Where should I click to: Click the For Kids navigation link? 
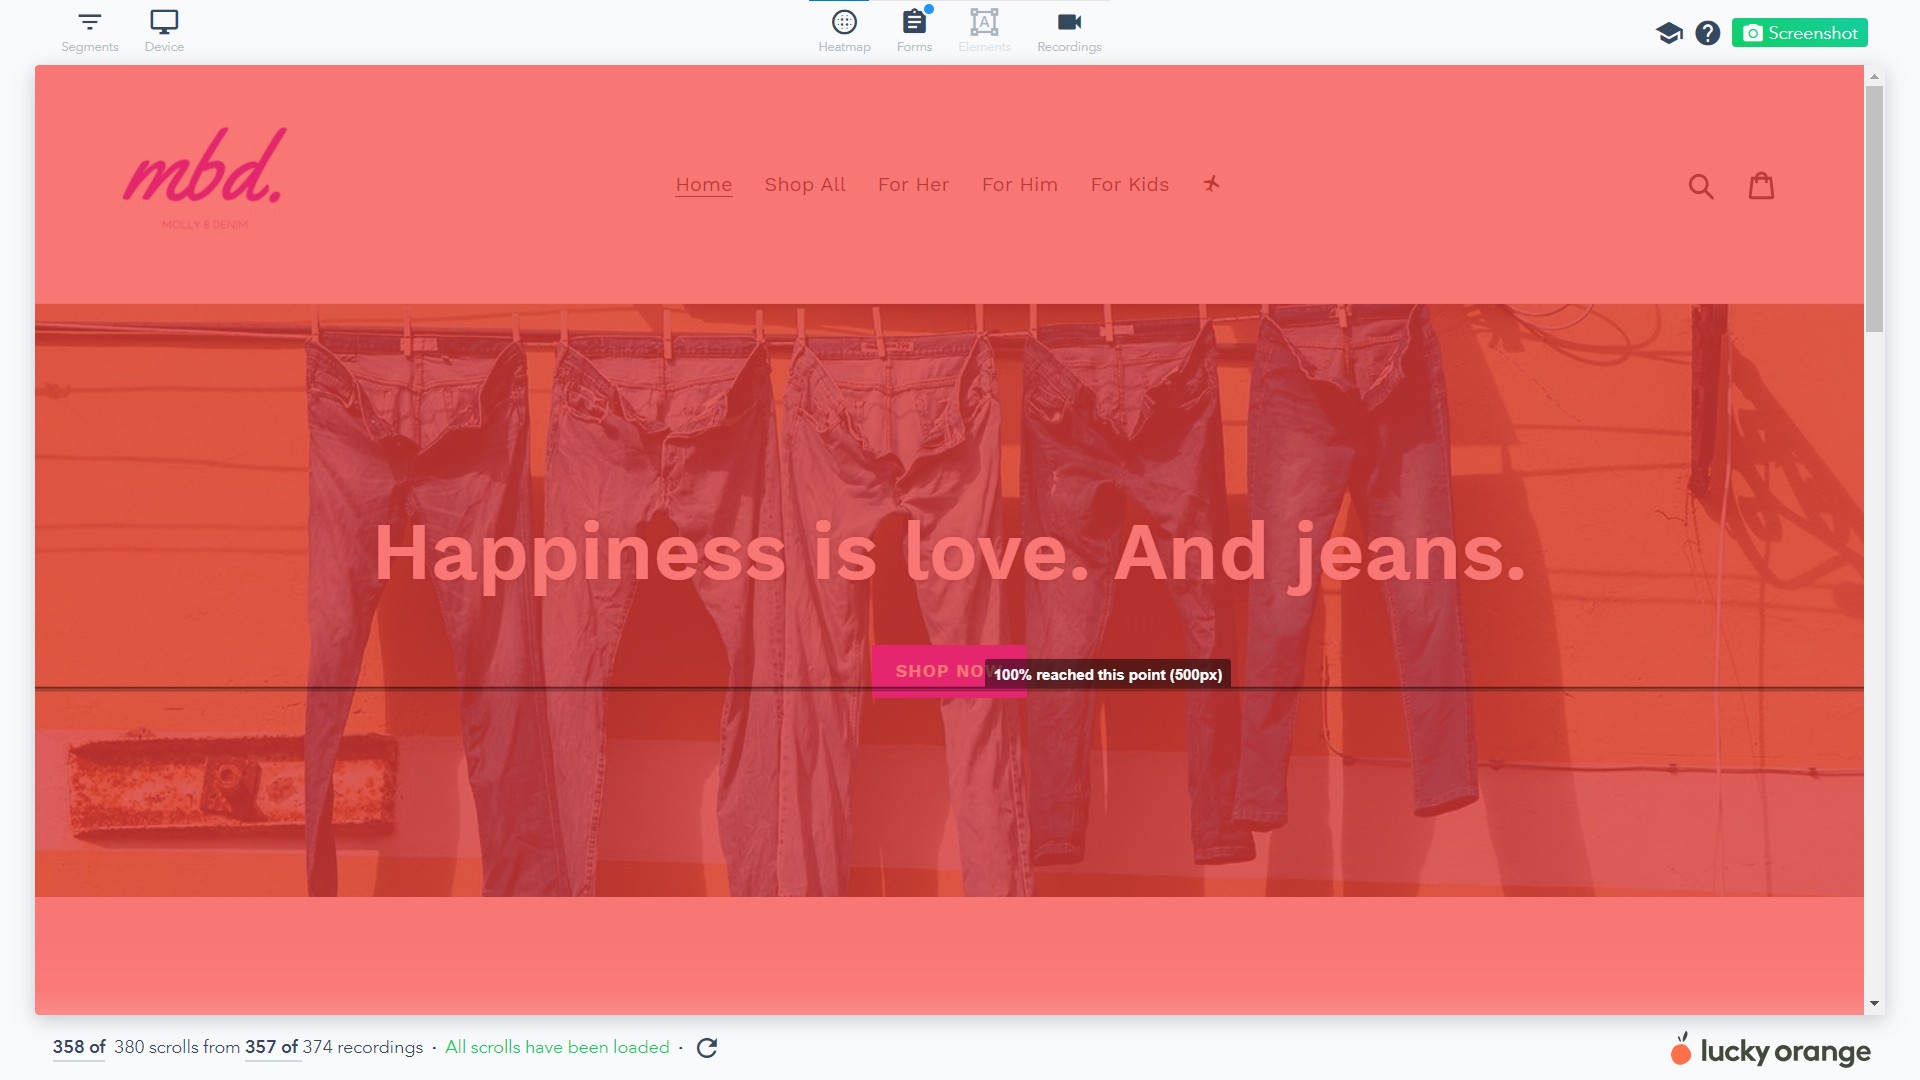pyautogui.click(x=1129, y=185)
